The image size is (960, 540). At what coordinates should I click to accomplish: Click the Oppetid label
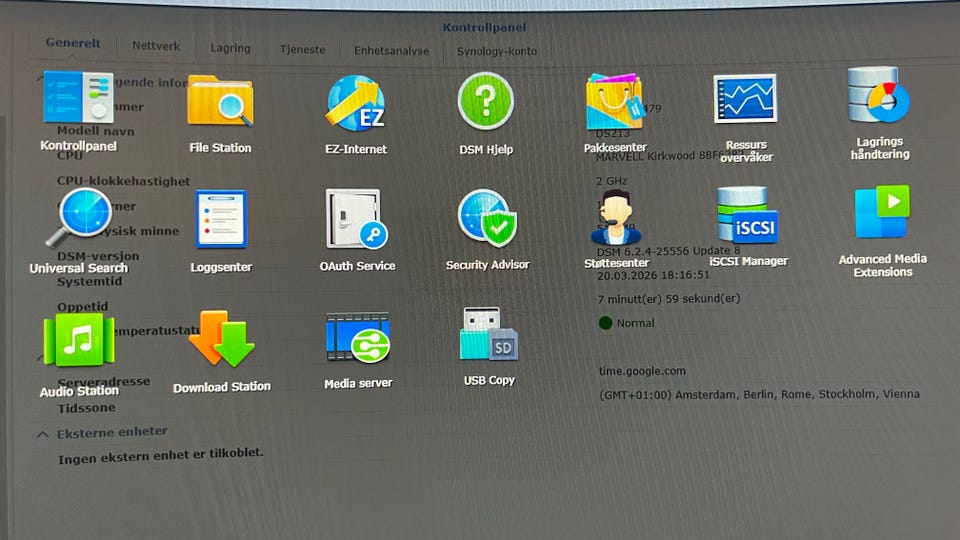[x=83, y=307]
